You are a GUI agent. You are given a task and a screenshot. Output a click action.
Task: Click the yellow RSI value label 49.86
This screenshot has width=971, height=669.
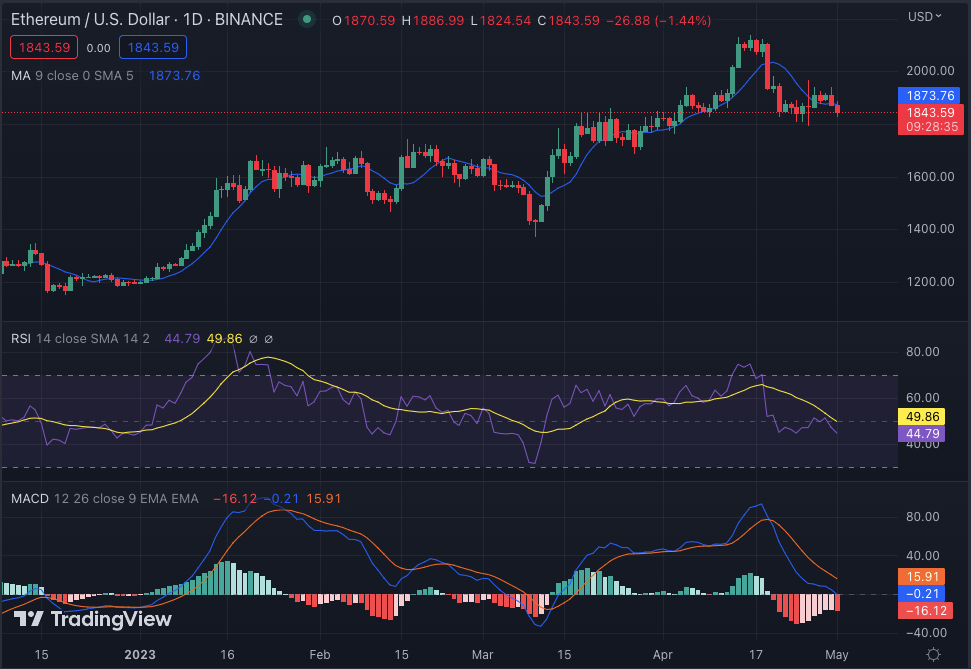click(x=921, y=416)
